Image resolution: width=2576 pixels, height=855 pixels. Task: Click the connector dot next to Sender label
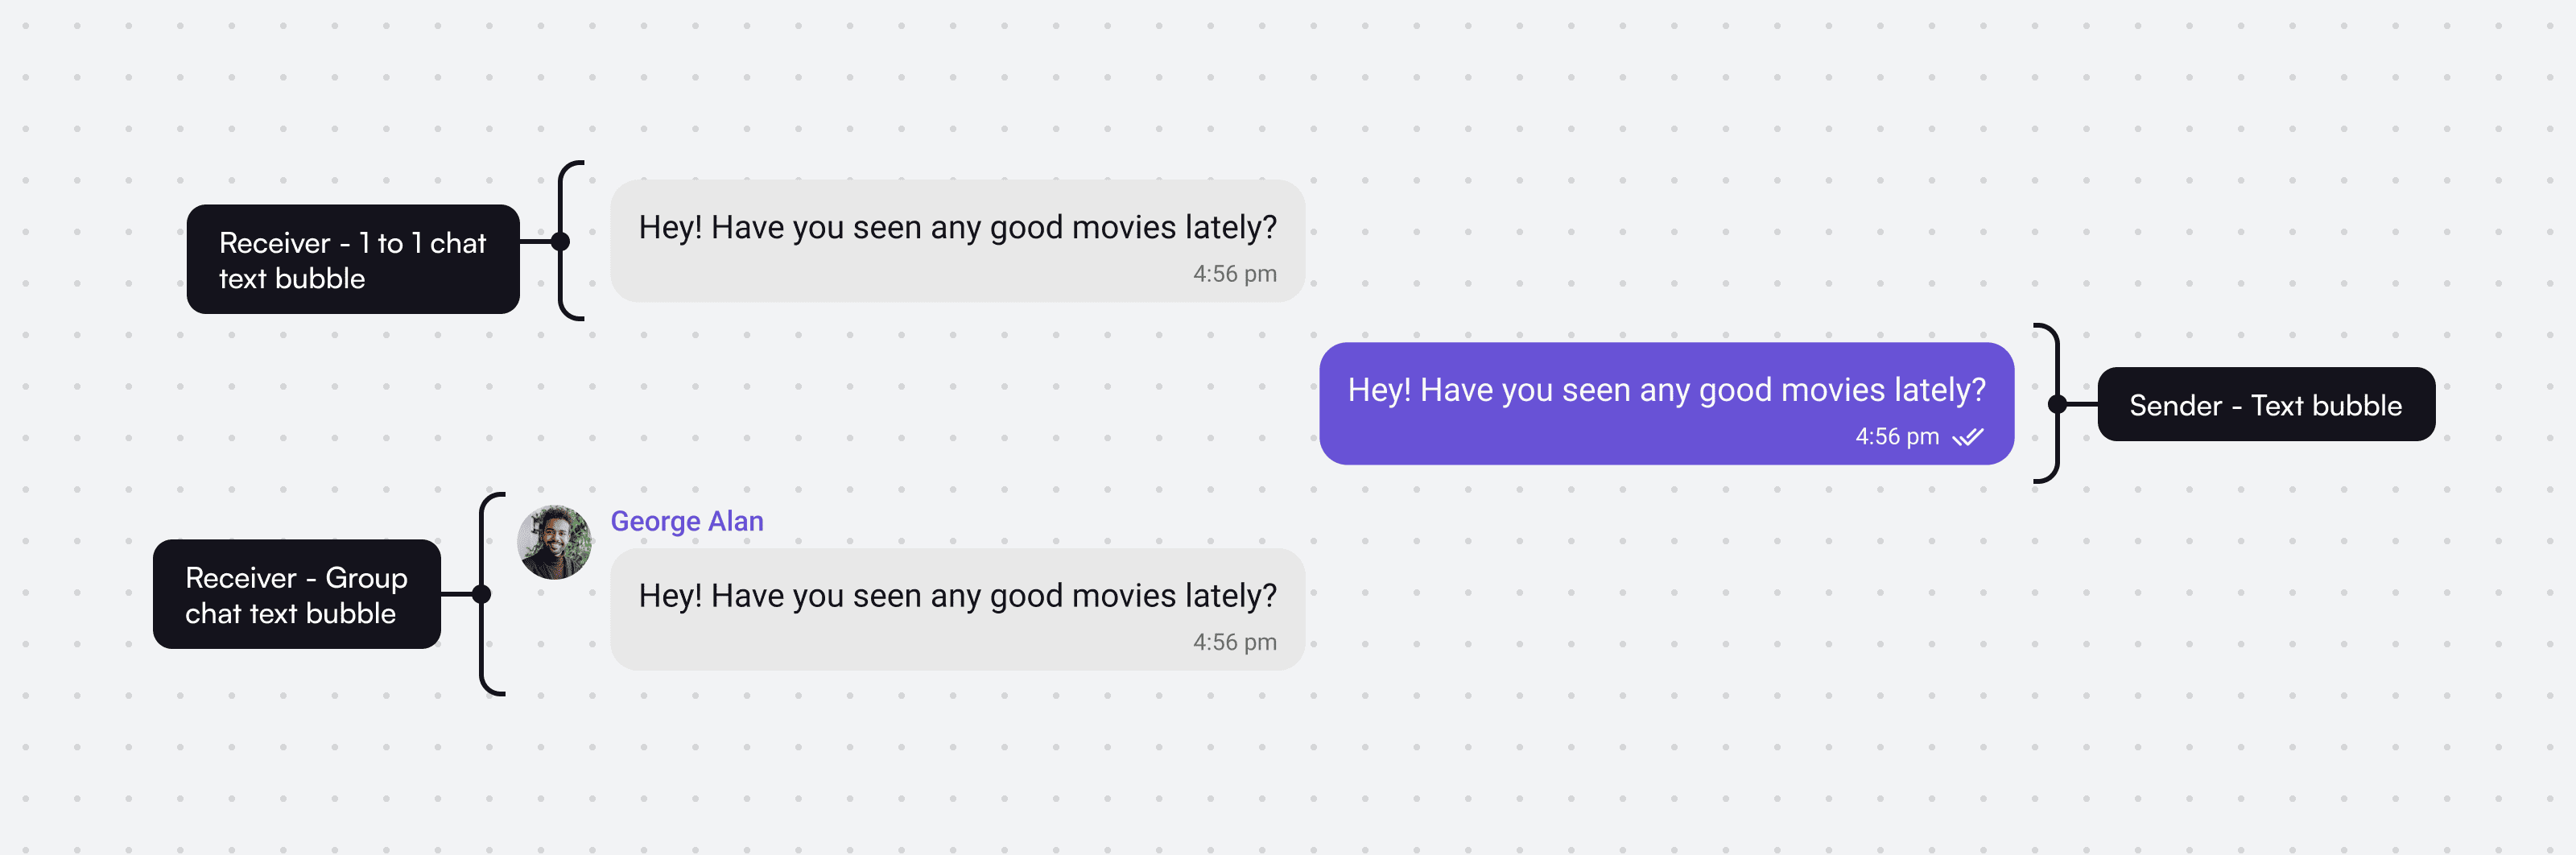2057,404
